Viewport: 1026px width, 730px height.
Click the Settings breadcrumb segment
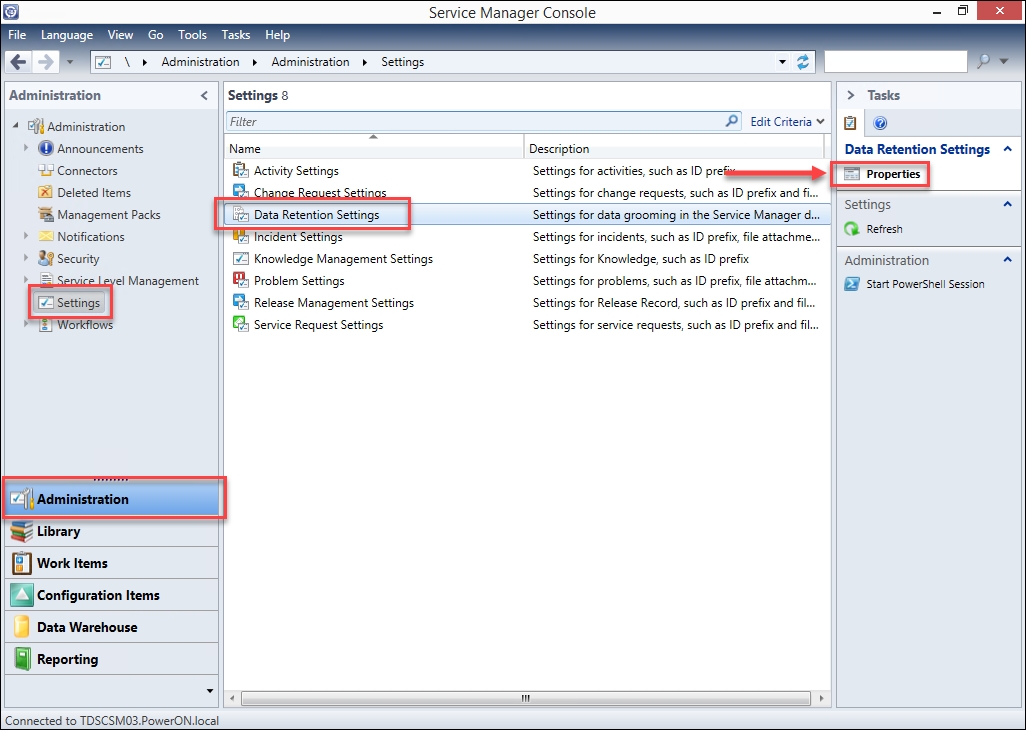[402, 62]
